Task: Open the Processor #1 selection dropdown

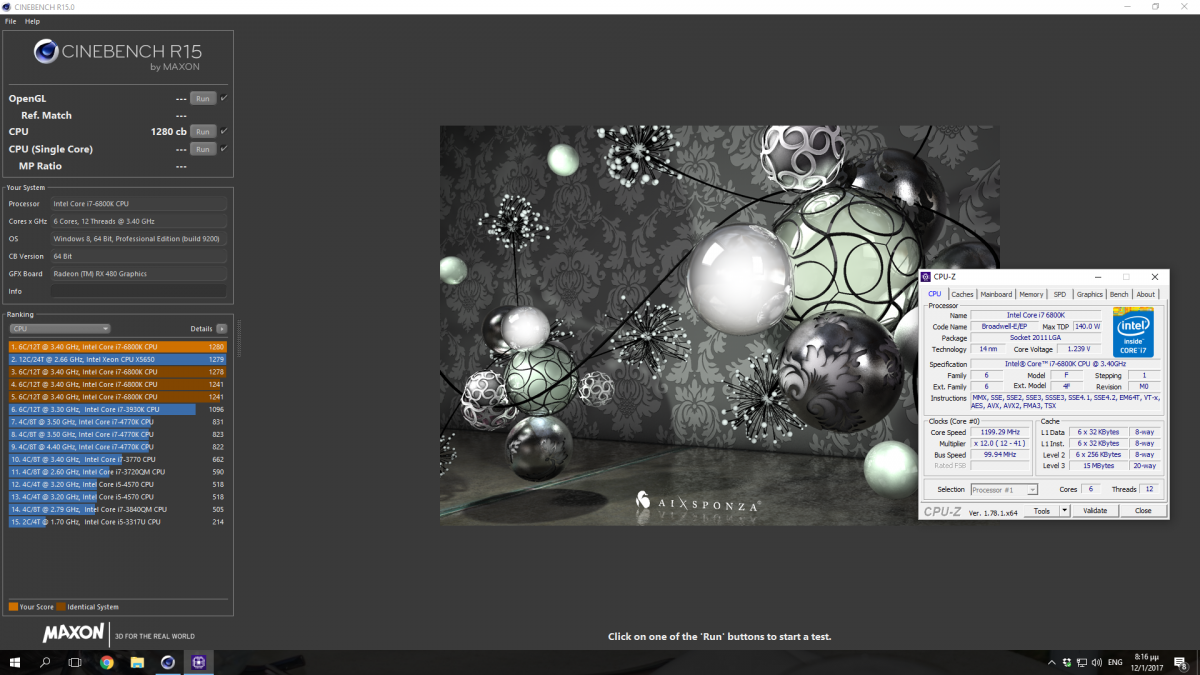Action: (x=1004, y=489)
